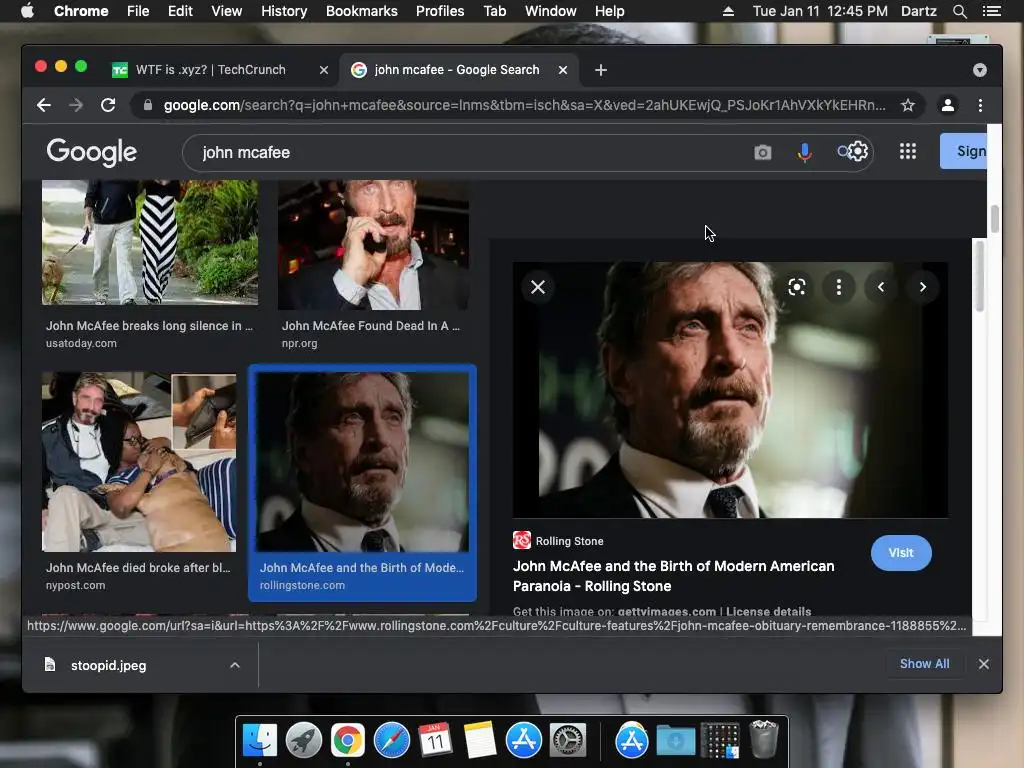Open Downloads folder in dock
This screenshot has width=1024, height=768.
[676, 741]
